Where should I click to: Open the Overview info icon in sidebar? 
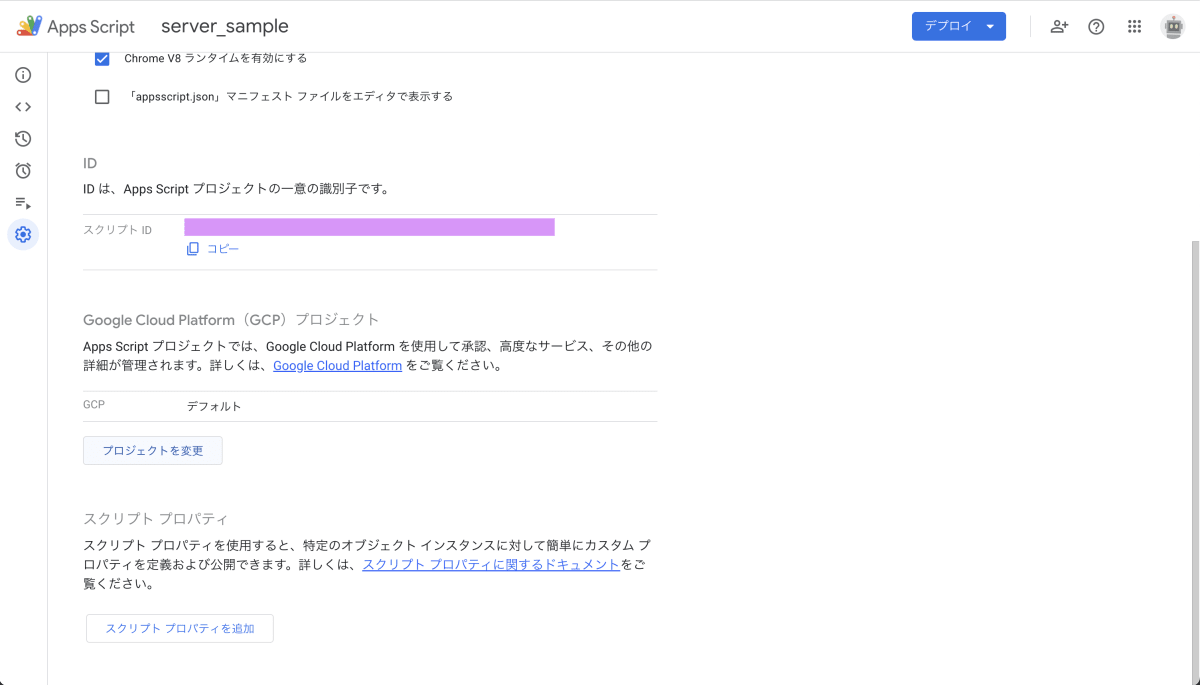(23, 75)
